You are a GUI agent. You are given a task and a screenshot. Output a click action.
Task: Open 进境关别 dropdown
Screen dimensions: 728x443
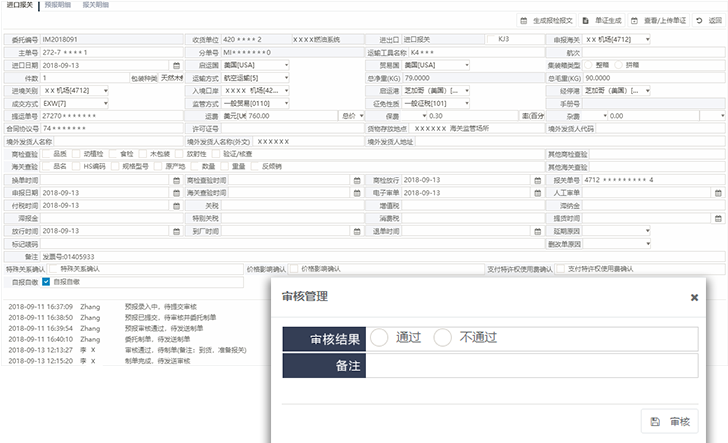pyautogui.click(x=75, y=91)
